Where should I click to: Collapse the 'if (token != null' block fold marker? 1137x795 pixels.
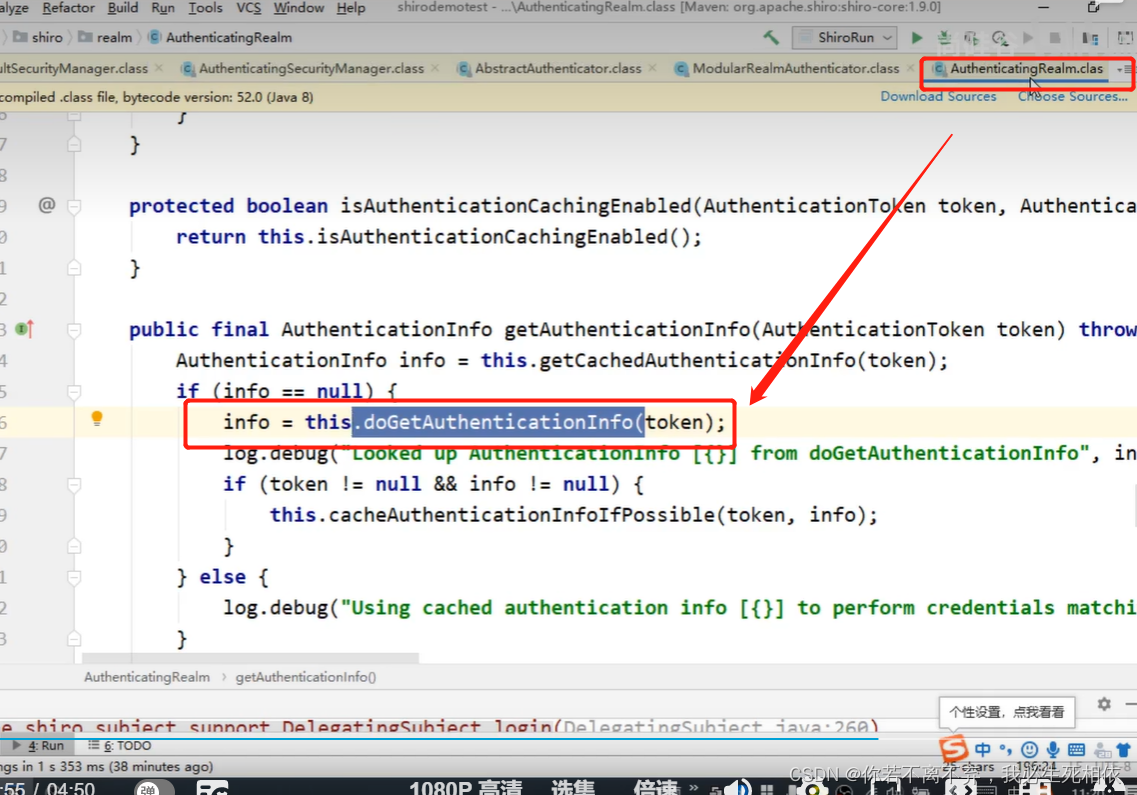tap(74, 485)
